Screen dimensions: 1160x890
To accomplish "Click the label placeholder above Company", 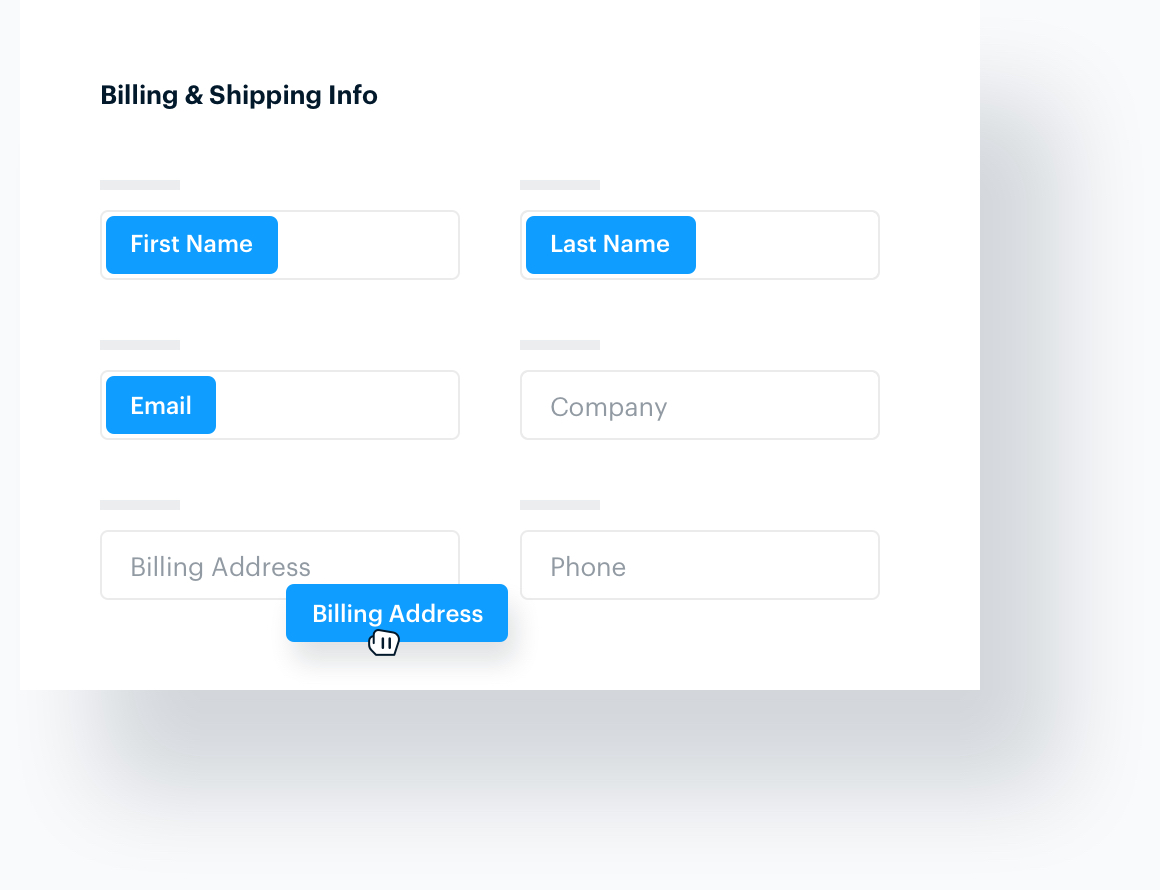I will 560,344.
